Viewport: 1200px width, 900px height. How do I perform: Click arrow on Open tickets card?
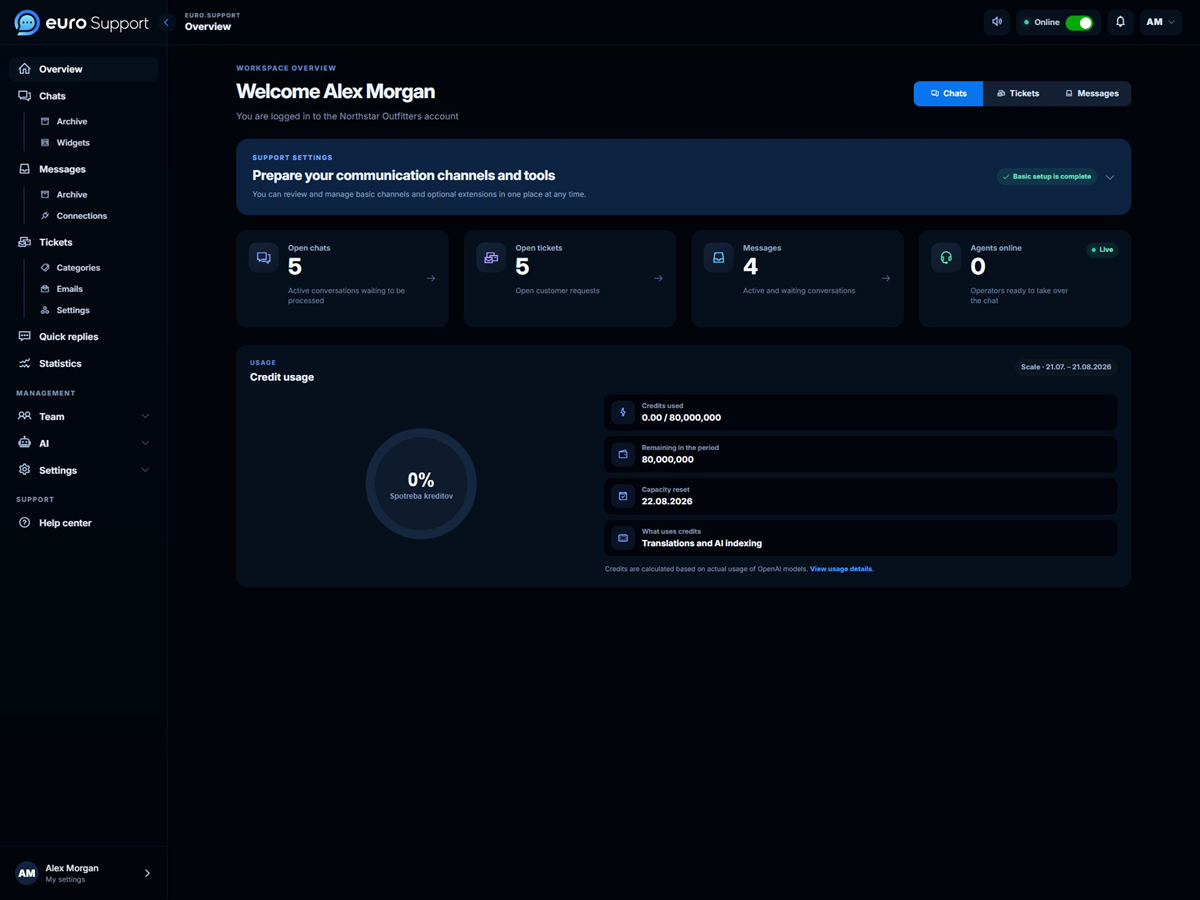tap(658, 278)
